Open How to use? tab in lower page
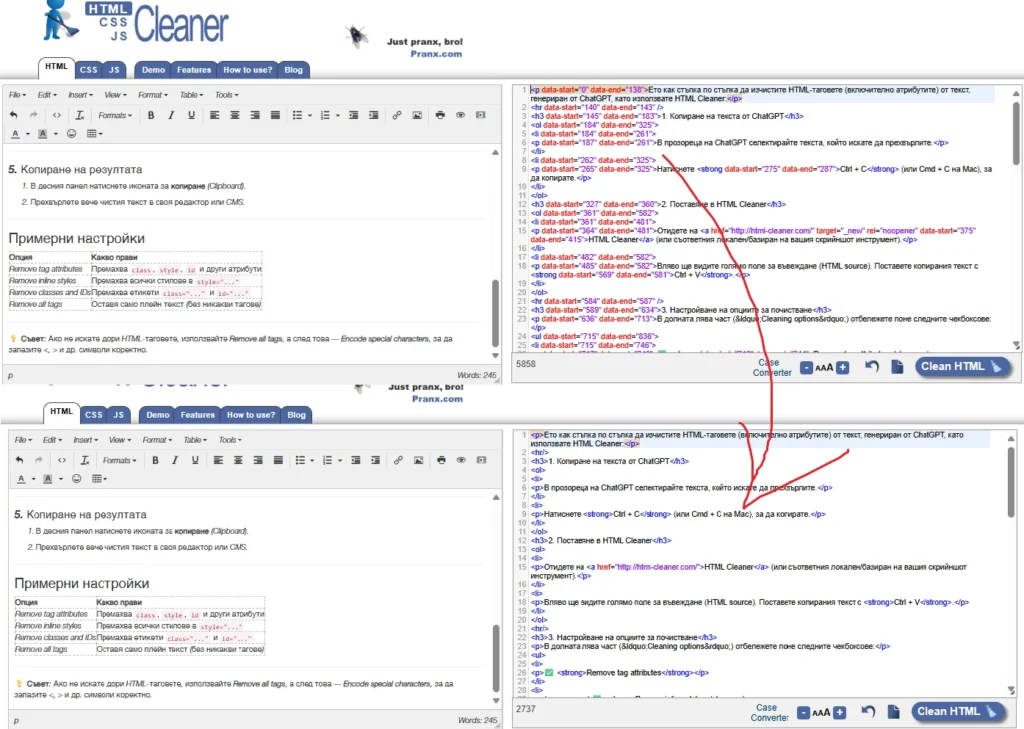This screenshot has height=729, width=1024. [251, 415]
